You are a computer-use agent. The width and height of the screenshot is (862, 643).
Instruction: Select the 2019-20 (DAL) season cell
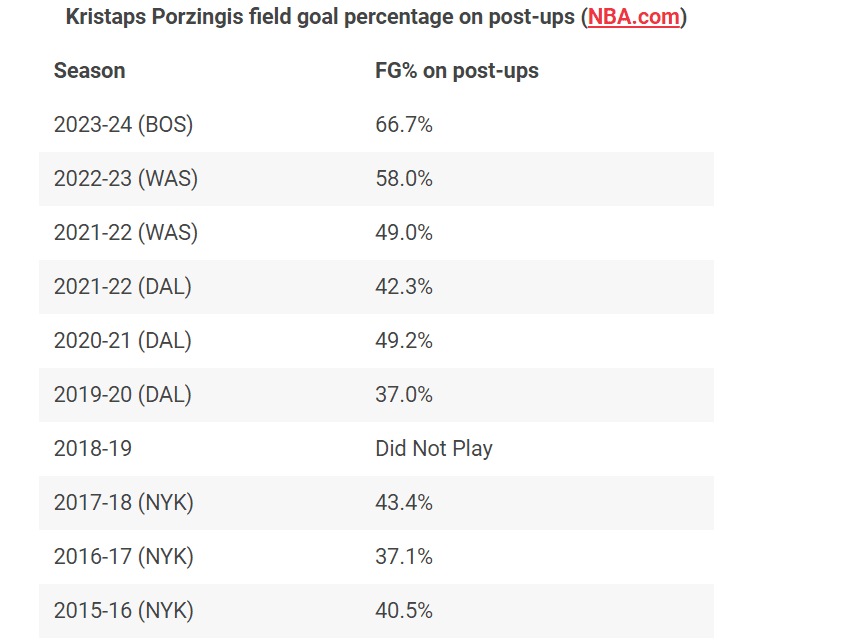point(123,395)
